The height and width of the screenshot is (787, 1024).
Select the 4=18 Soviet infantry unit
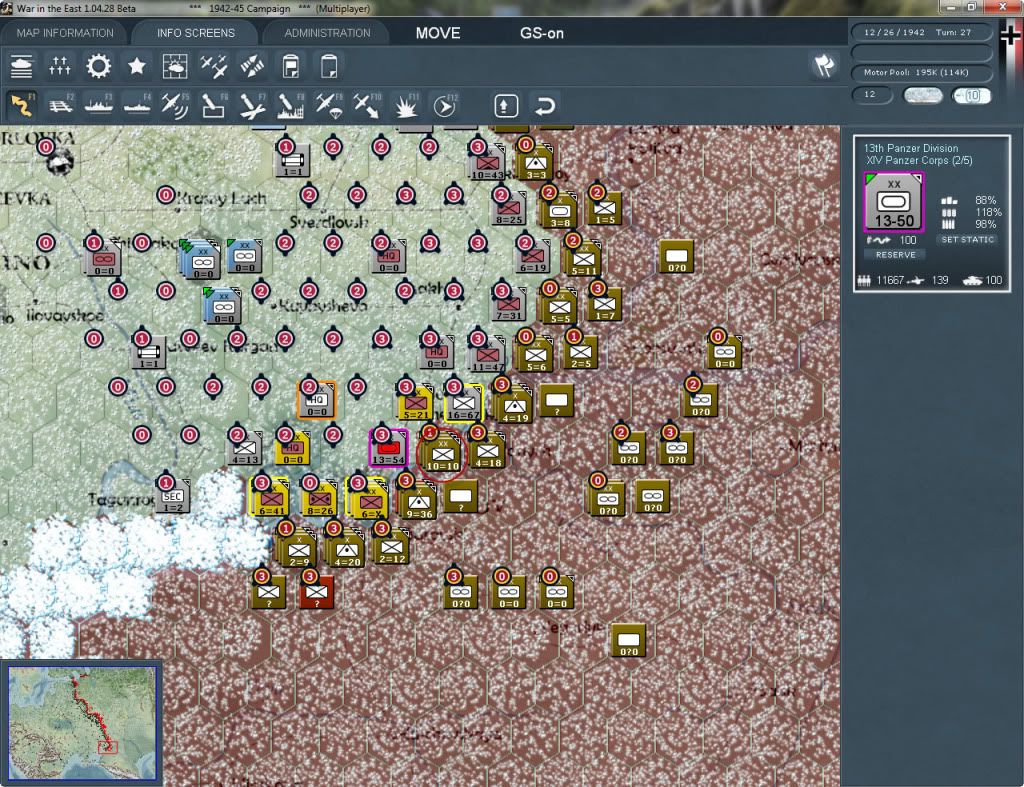pyautogui.click(x=487, y=451)
